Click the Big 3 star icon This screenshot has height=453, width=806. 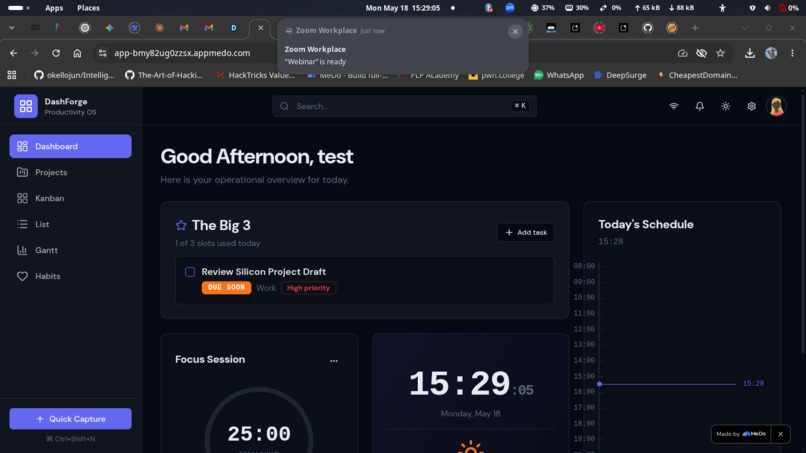coord(181,225)
